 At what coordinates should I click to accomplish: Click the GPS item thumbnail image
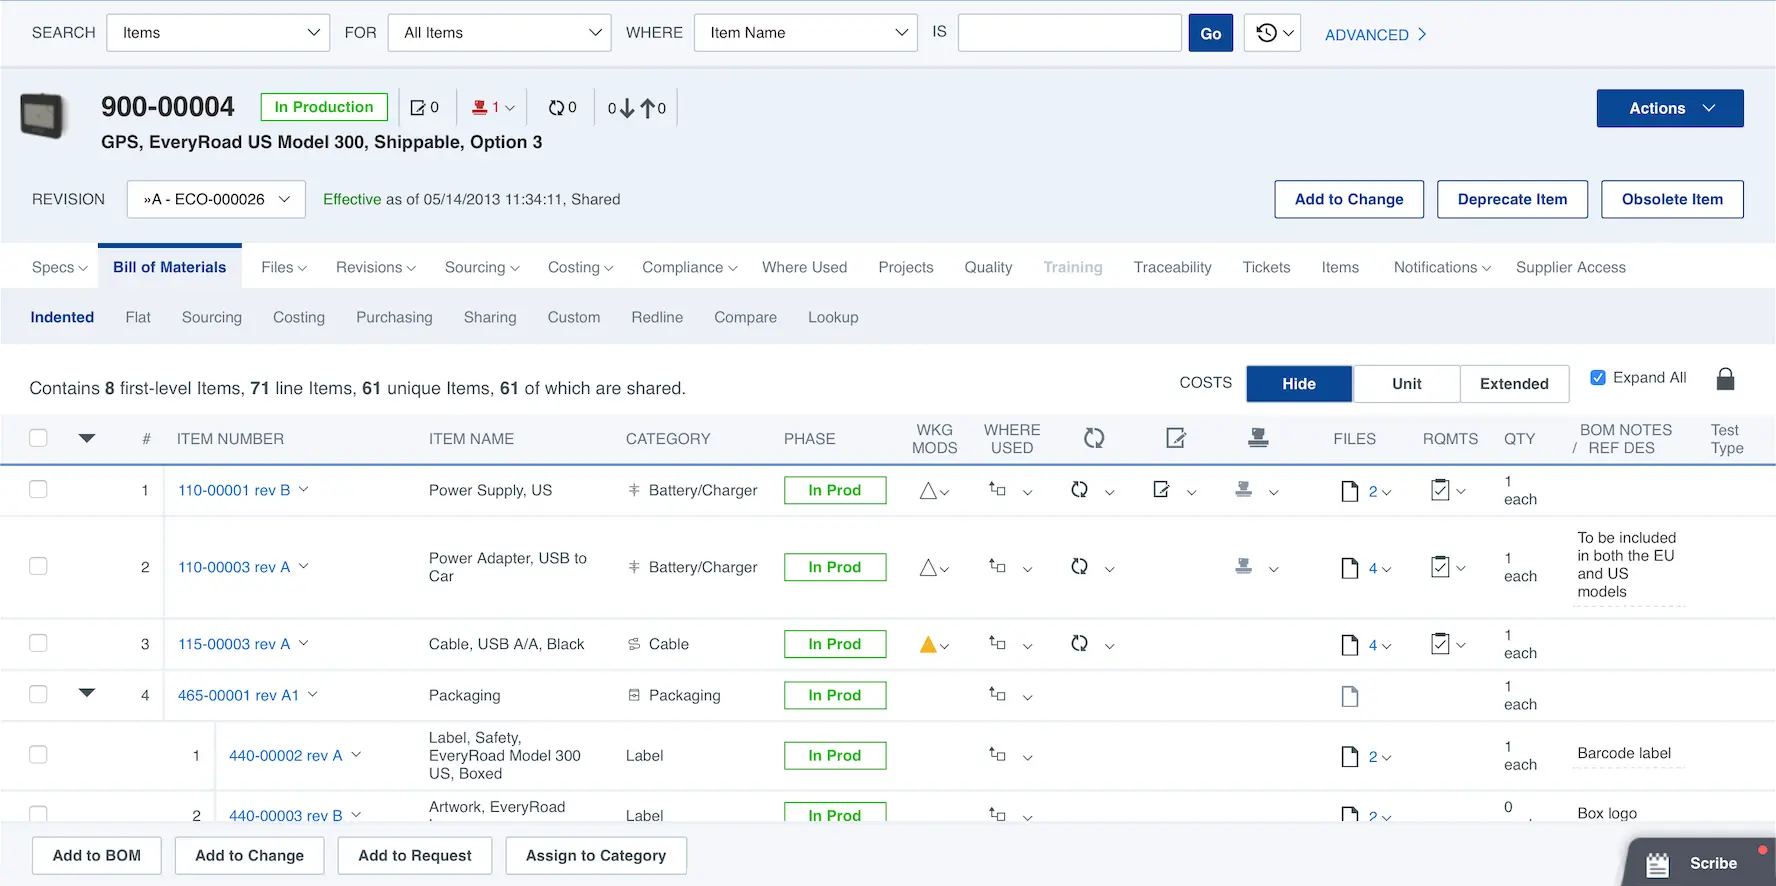(x=43, y=116)
